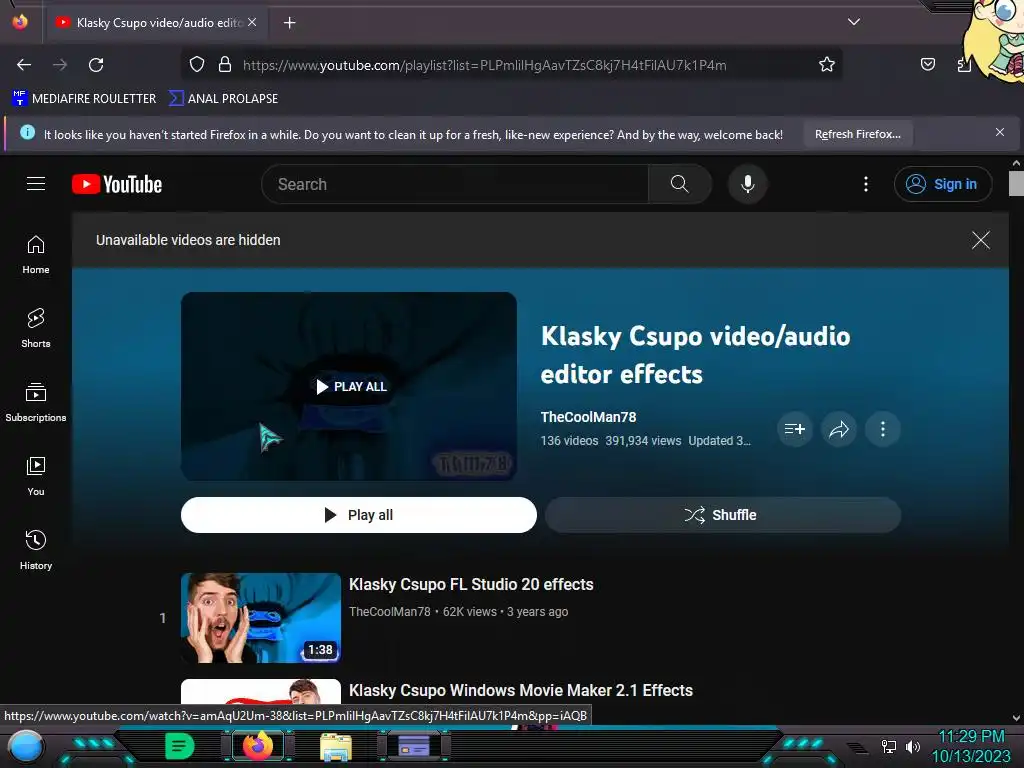Open the Start orb on the taskbar
This screenshot has height=768, width=1024.
[x=25, y=747]
